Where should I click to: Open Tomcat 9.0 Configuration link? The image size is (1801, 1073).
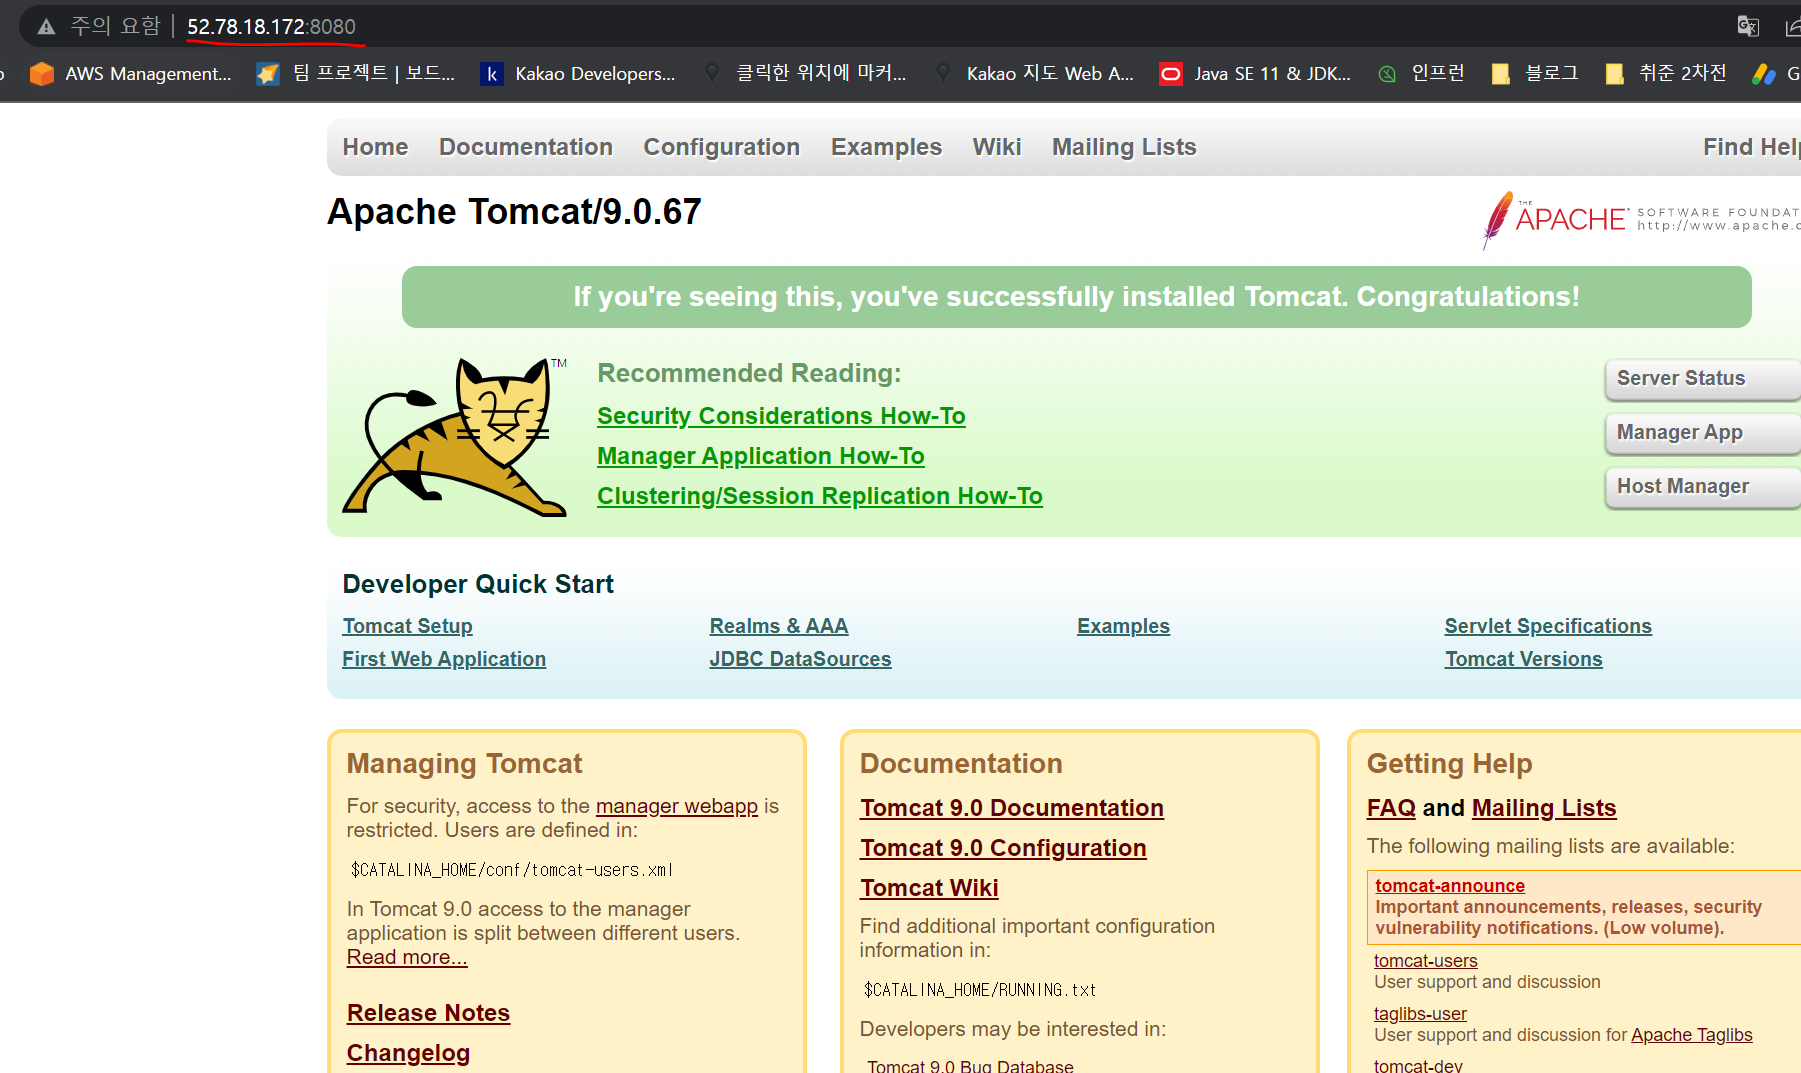pos(1003,848)
